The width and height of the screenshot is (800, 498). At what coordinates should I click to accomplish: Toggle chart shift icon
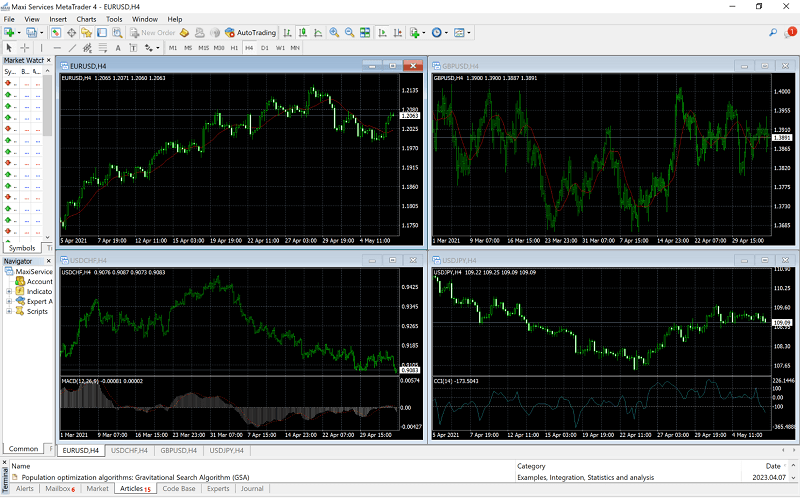(398, 33)
